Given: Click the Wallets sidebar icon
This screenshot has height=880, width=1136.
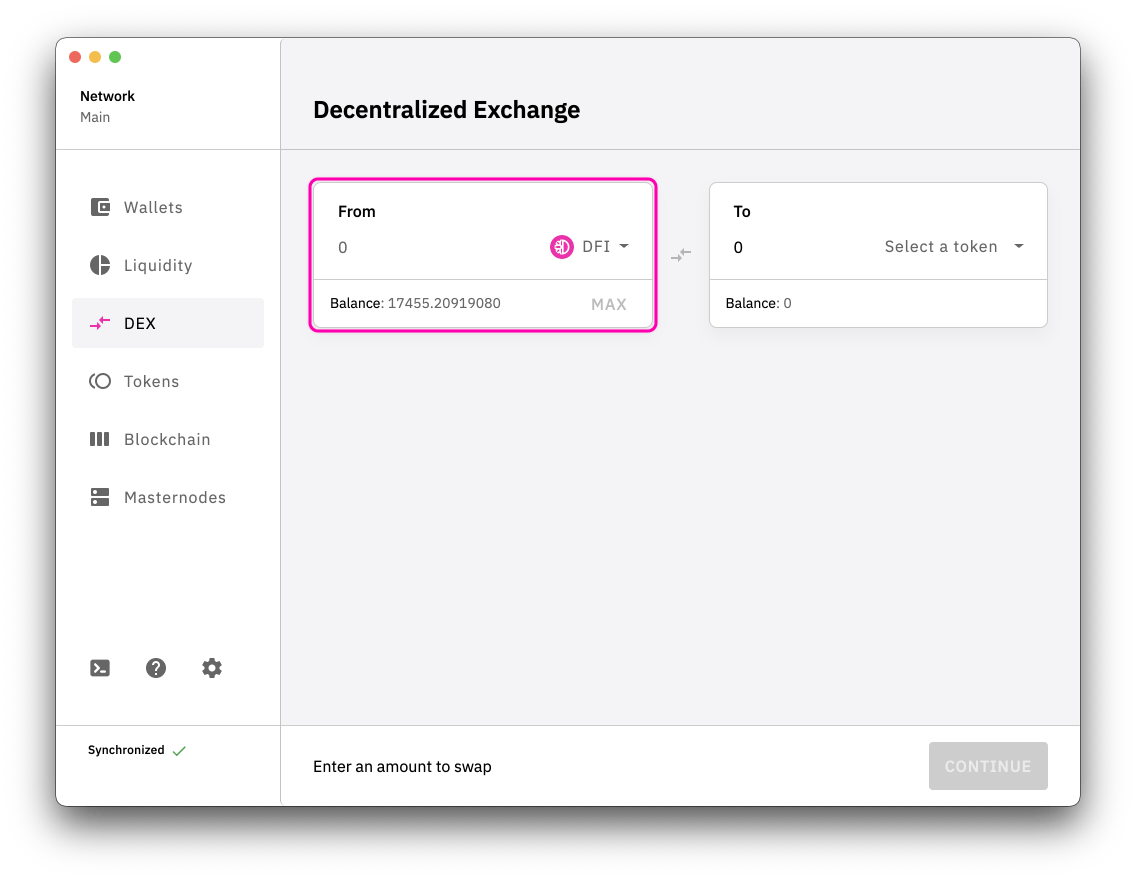Looking at the screenshot, I should pos(100,207).
